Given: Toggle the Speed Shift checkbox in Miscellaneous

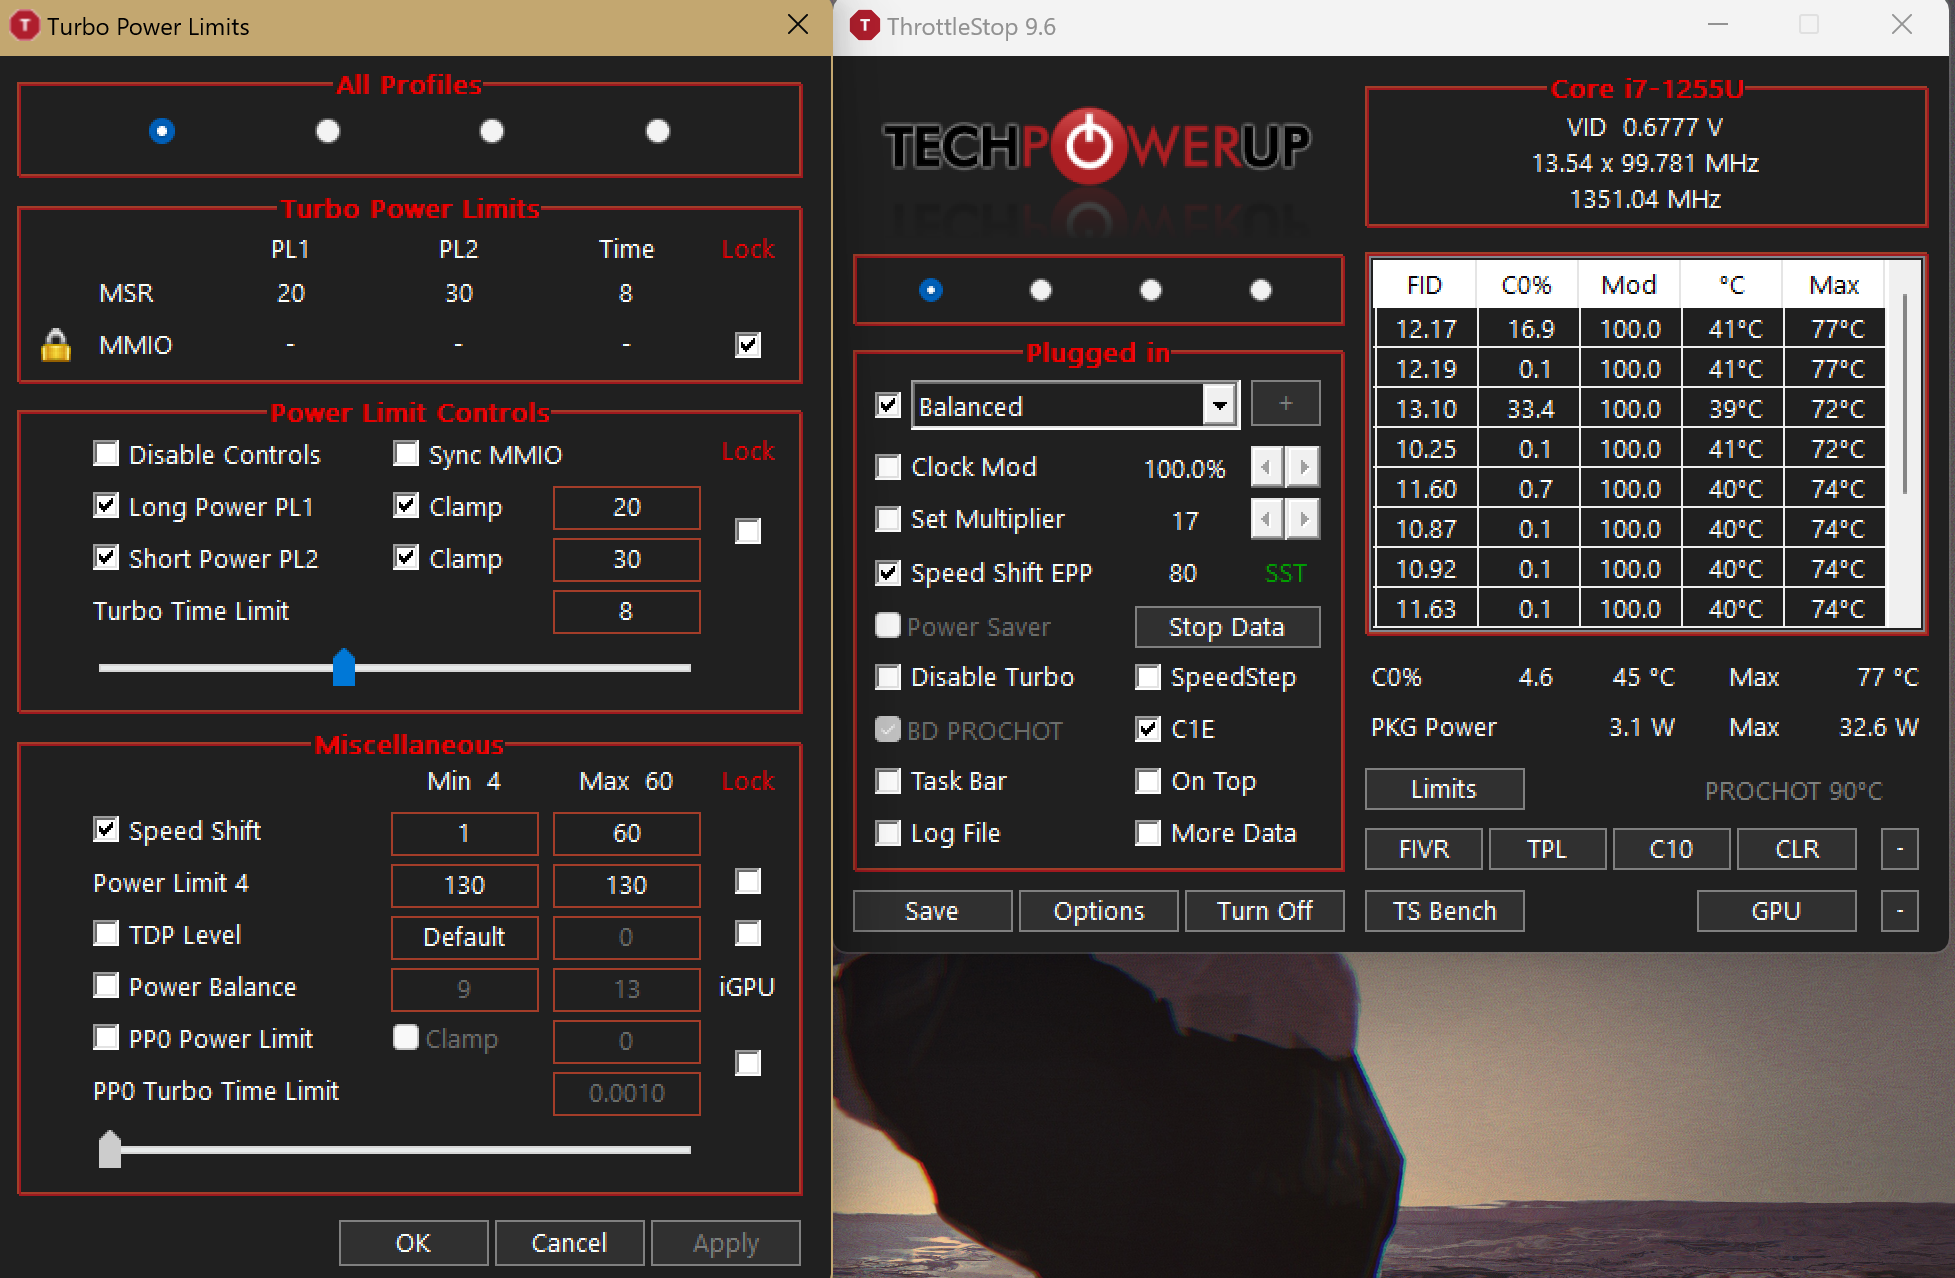Looking at the screenshot, I should [x=106, y=830].
